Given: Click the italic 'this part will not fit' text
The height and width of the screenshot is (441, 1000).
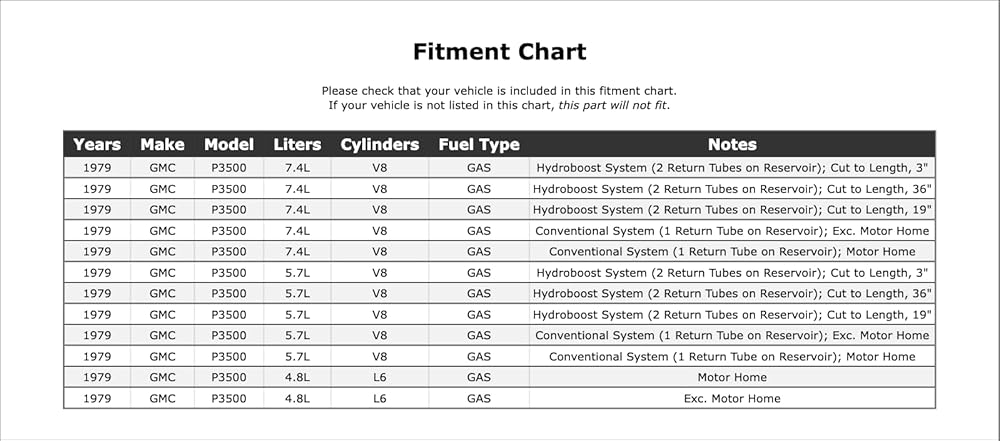Looking at the screenshot, I should (612, 105).
